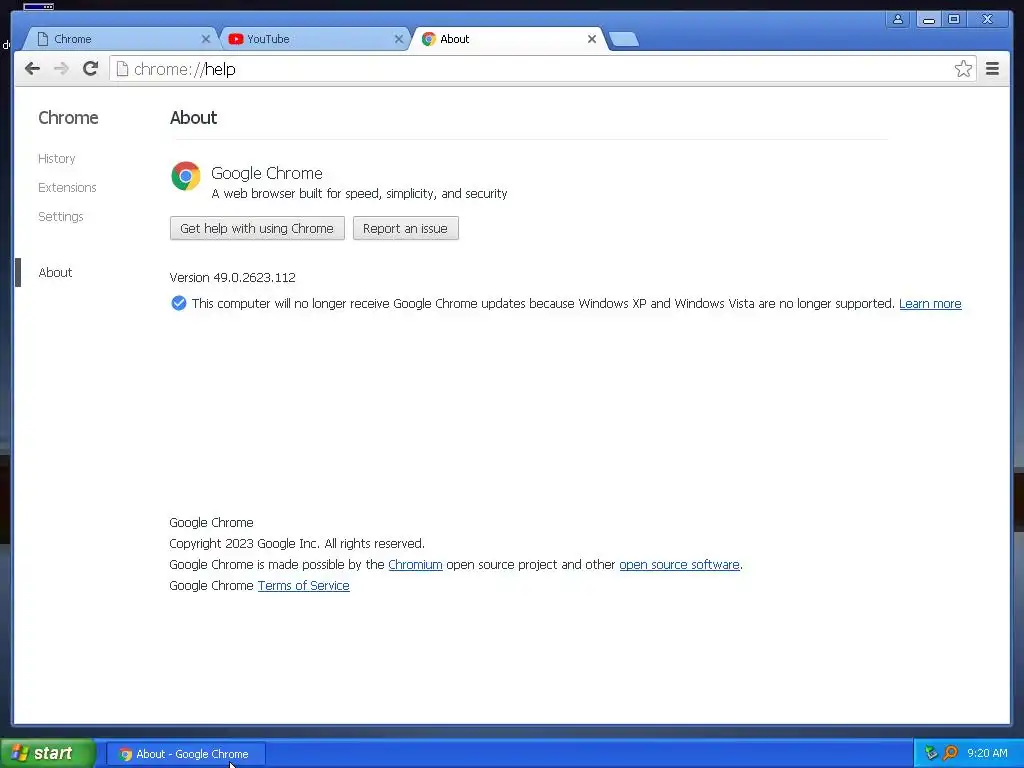Click the forward navigation arrow
This screenshot has width=1024, height=768.
click(x=61, y=69)
